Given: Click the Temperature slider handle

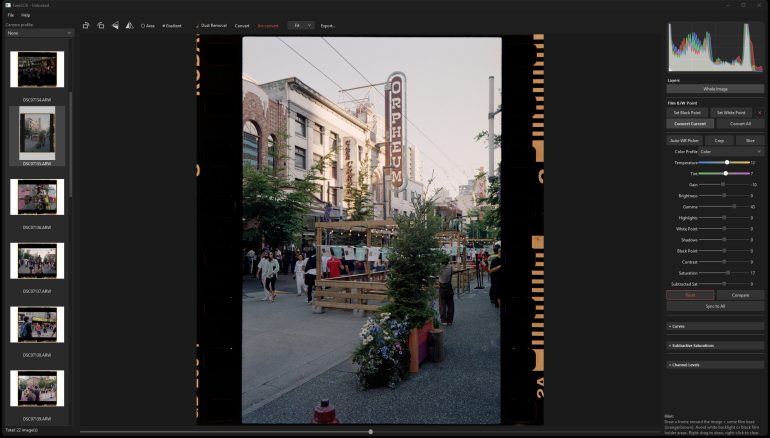Looking at the screenshot, I should (727, 163).
